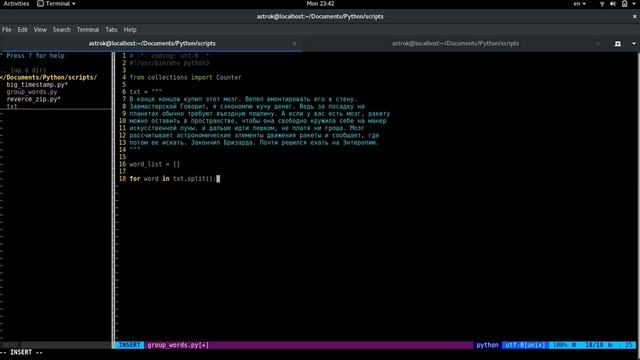Open the Search menu

(x=62, y=30)
